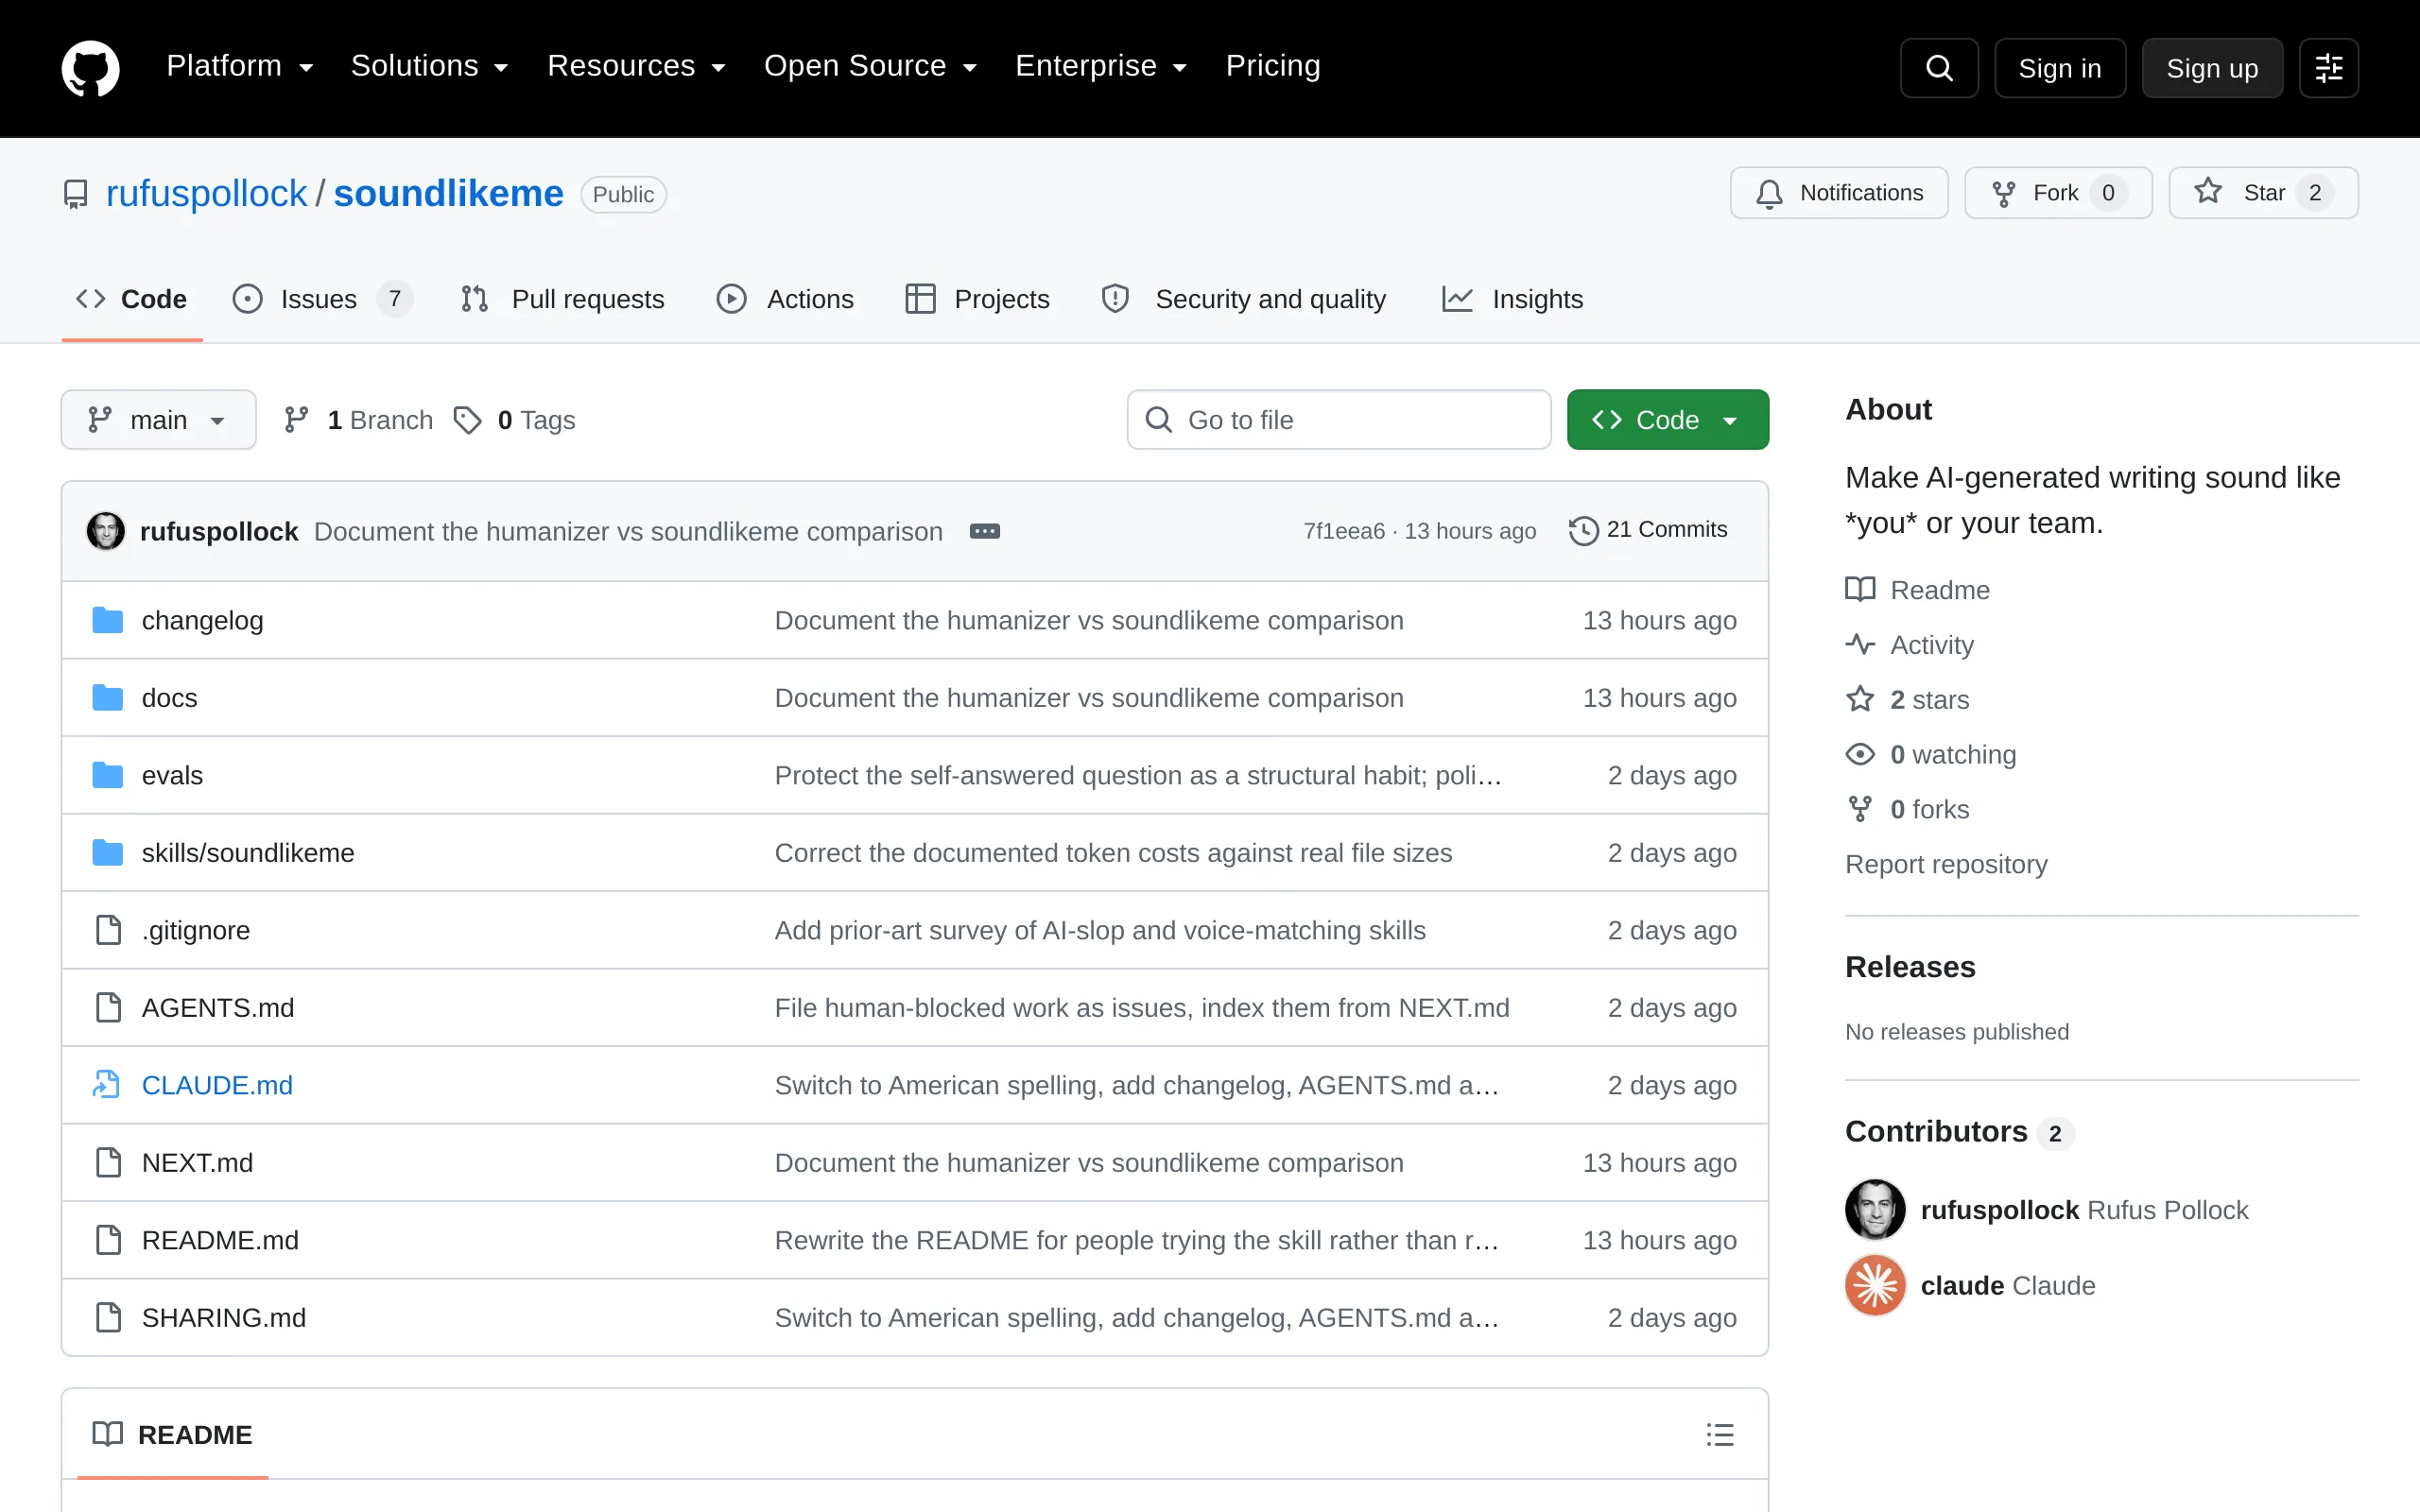The height and width of the screenshot is (1512, 2420).
Task: Open the CLAUDE.md file
Action: click(x=217, y=1085)
